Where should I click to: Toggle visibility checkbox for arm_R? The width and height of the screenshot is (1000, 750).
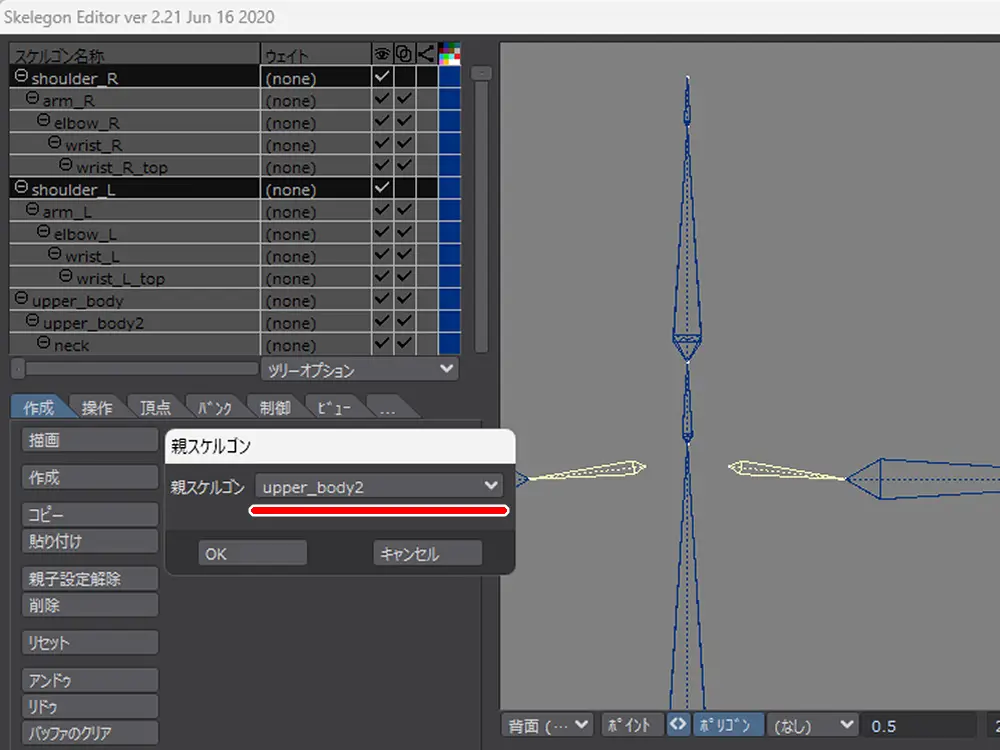click(382, 100)
